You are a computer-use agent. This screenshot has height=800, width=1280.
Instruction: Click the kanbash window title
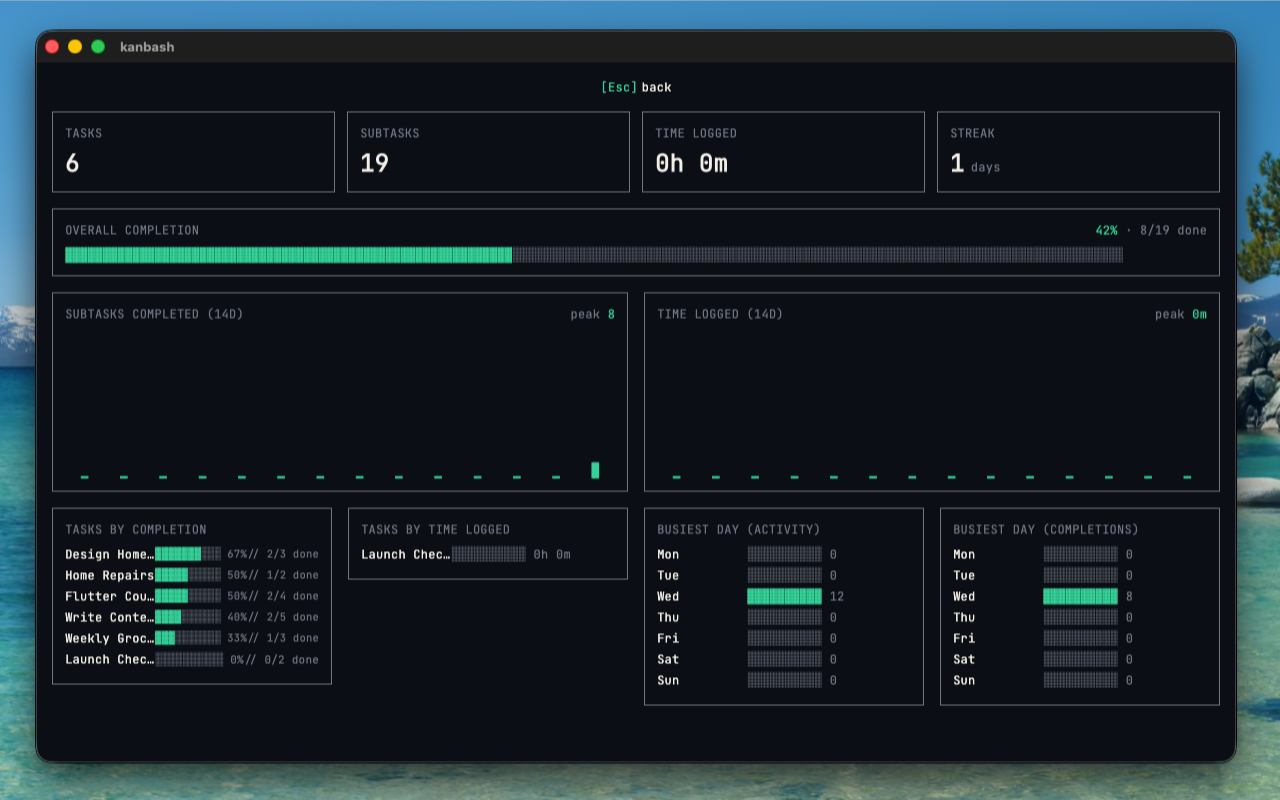coord(147,47)
